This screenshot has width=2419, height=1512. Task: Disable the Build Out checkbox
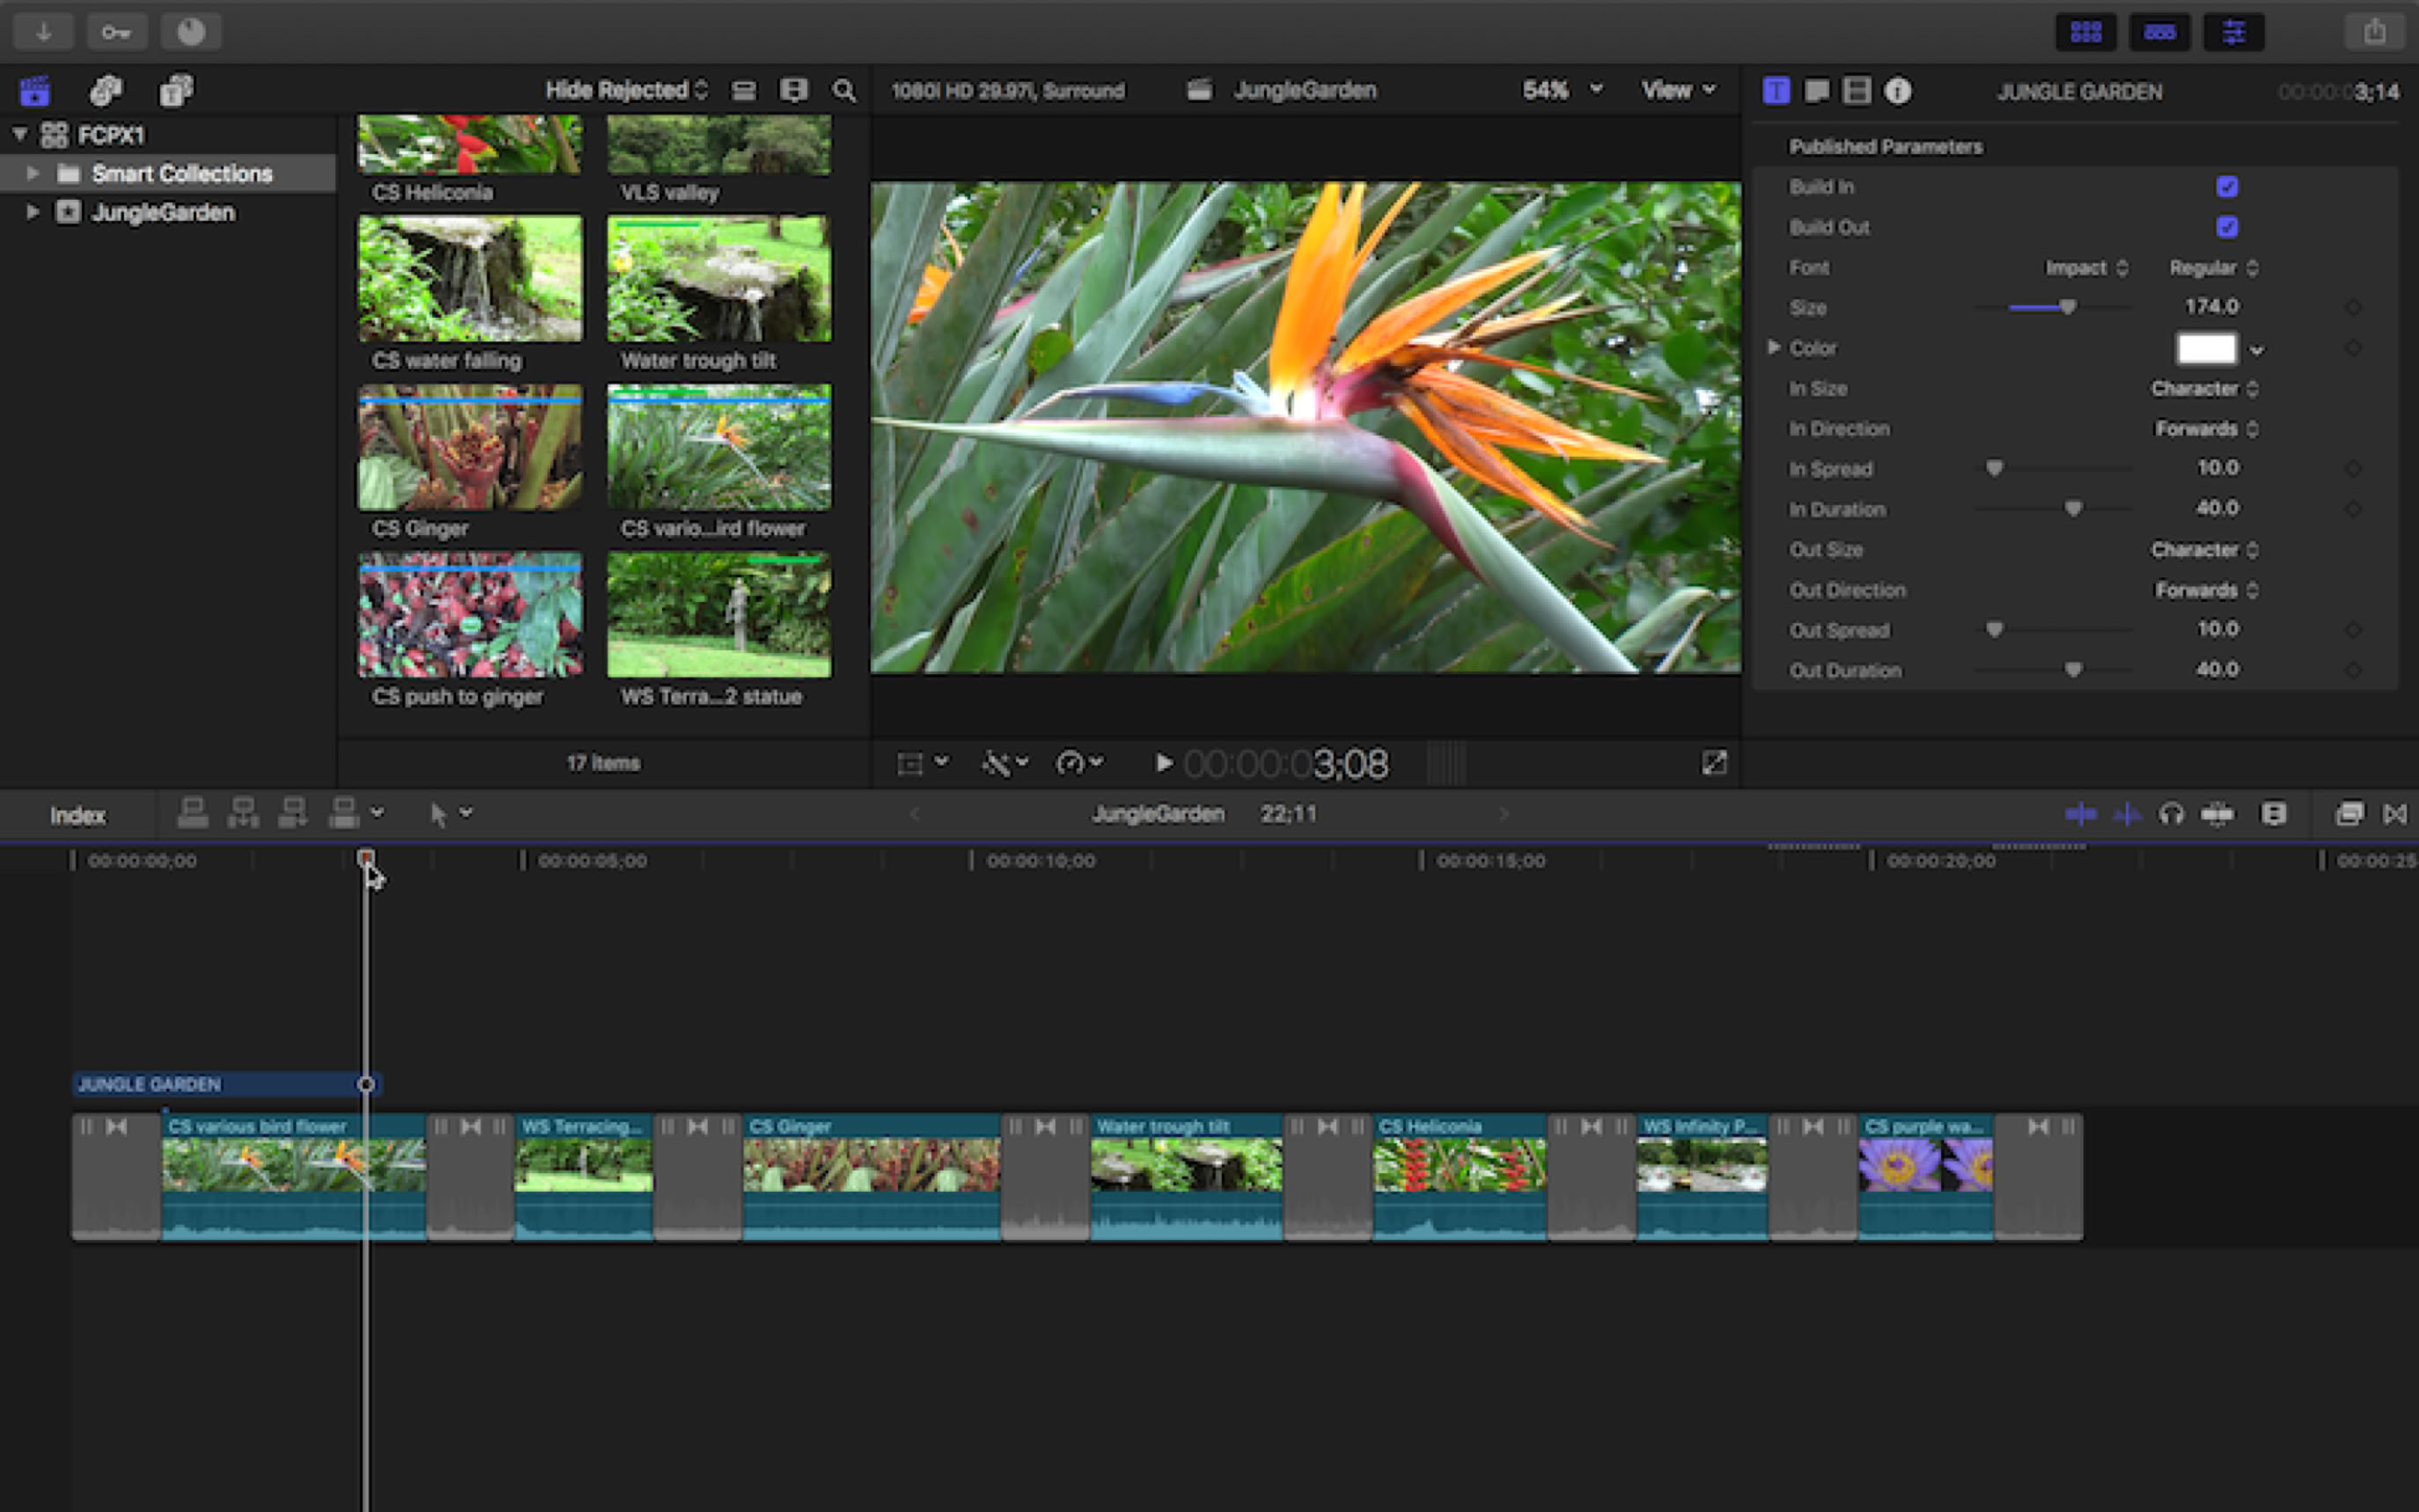pyautogui.click(x=2226, y=227)
